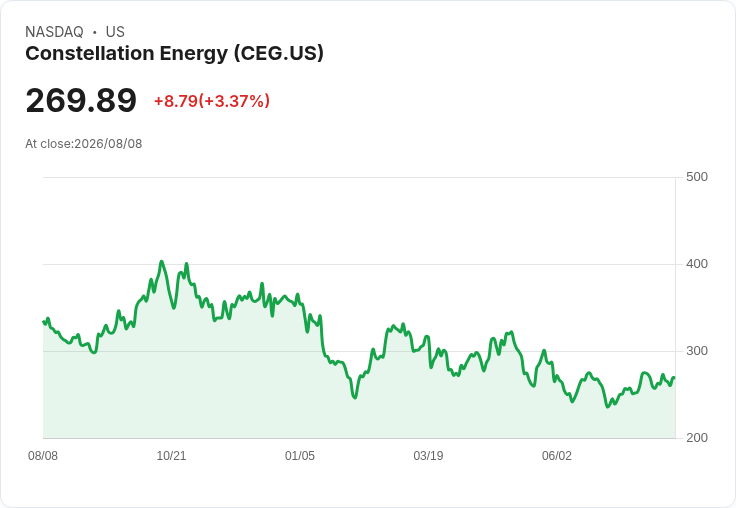The width and height of the screenshot is (736, 508).
Task: Click the 400 horizontal gridline
Action: tap(360, 264)
